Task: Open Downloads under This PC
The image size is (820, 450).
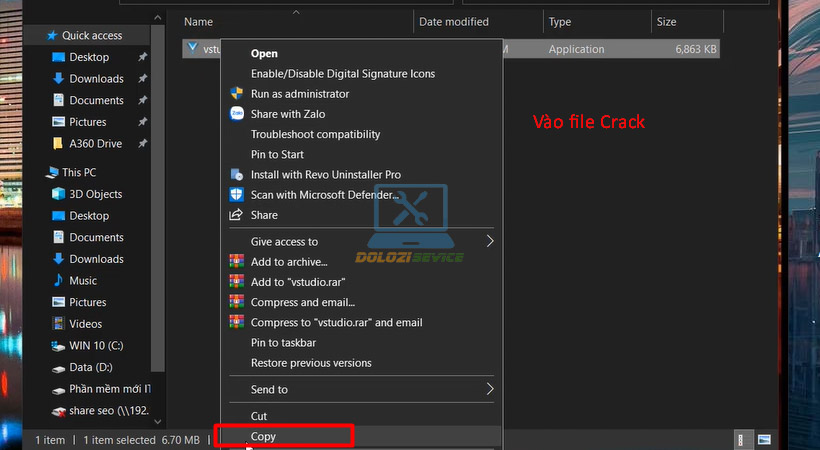Action: 96,258
